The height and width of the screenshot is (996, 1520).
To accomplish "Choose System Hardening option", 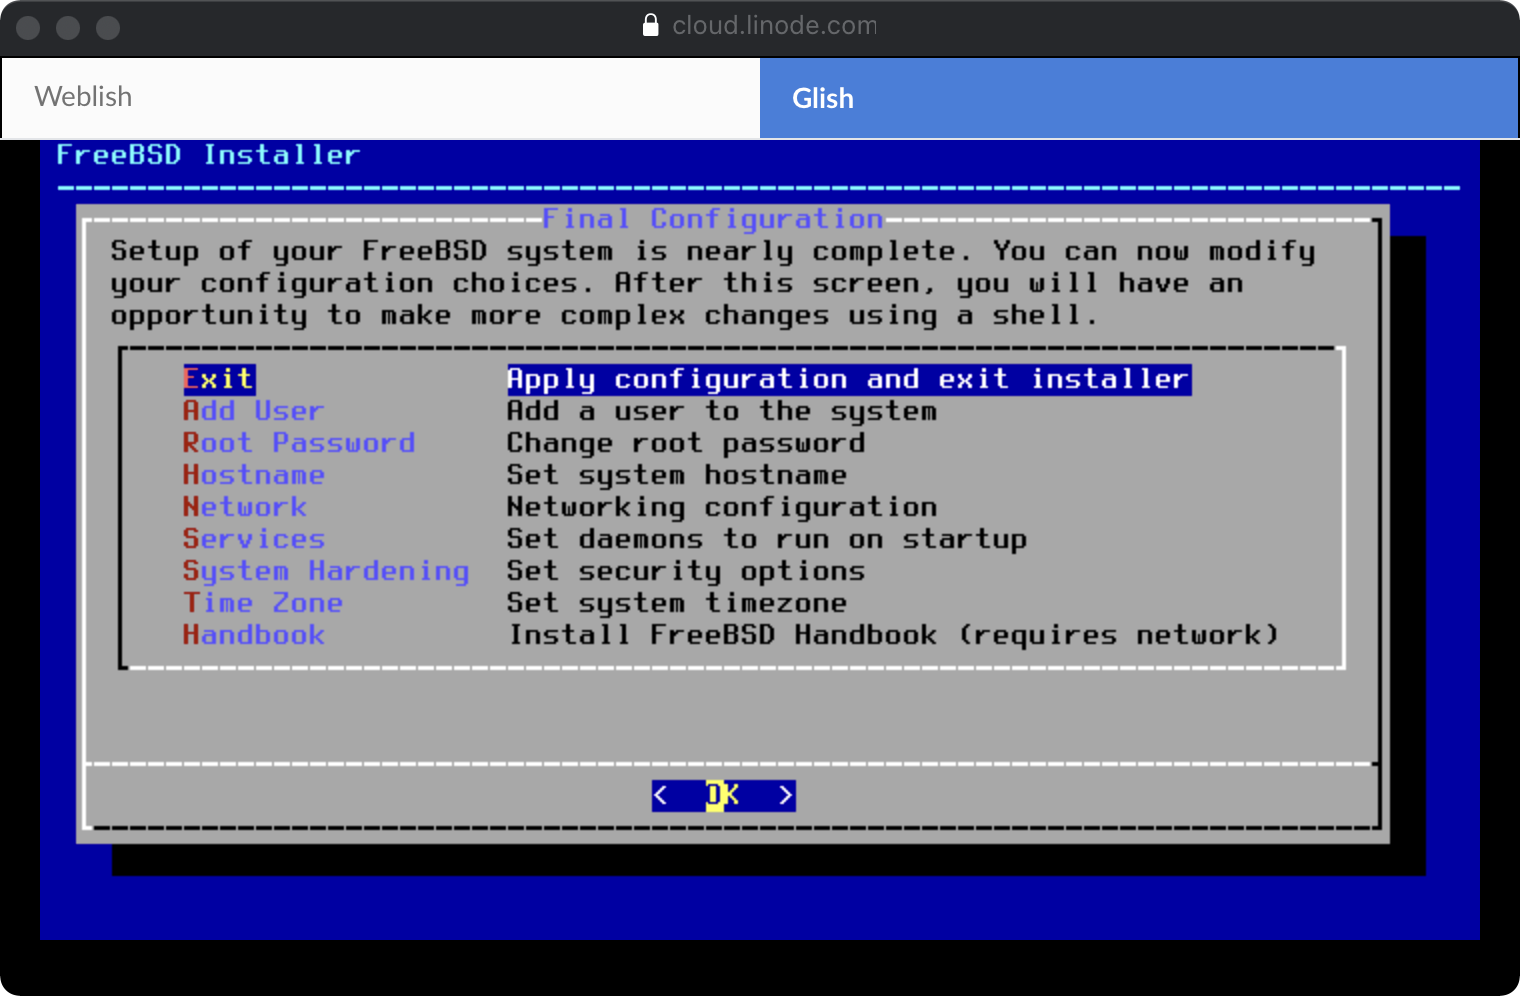I will [x=325, y=571].
